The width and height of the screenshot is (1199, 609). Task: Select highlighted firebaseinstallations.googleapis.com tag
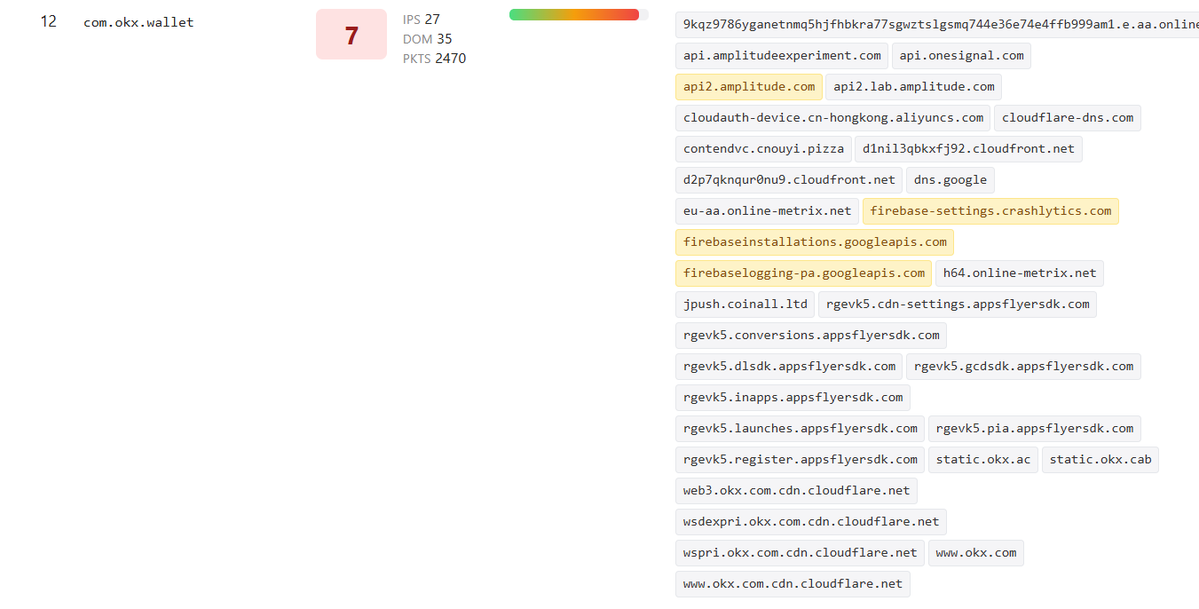[x=814, y=242]
